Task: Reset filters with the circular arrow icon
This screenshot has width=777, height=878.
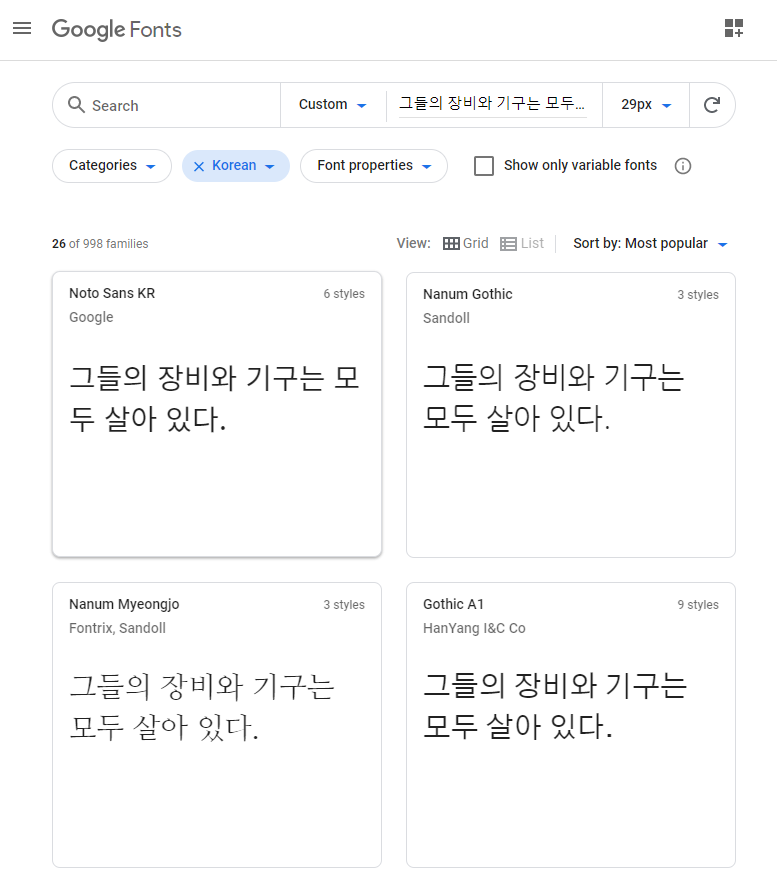Action: point(712,105)
